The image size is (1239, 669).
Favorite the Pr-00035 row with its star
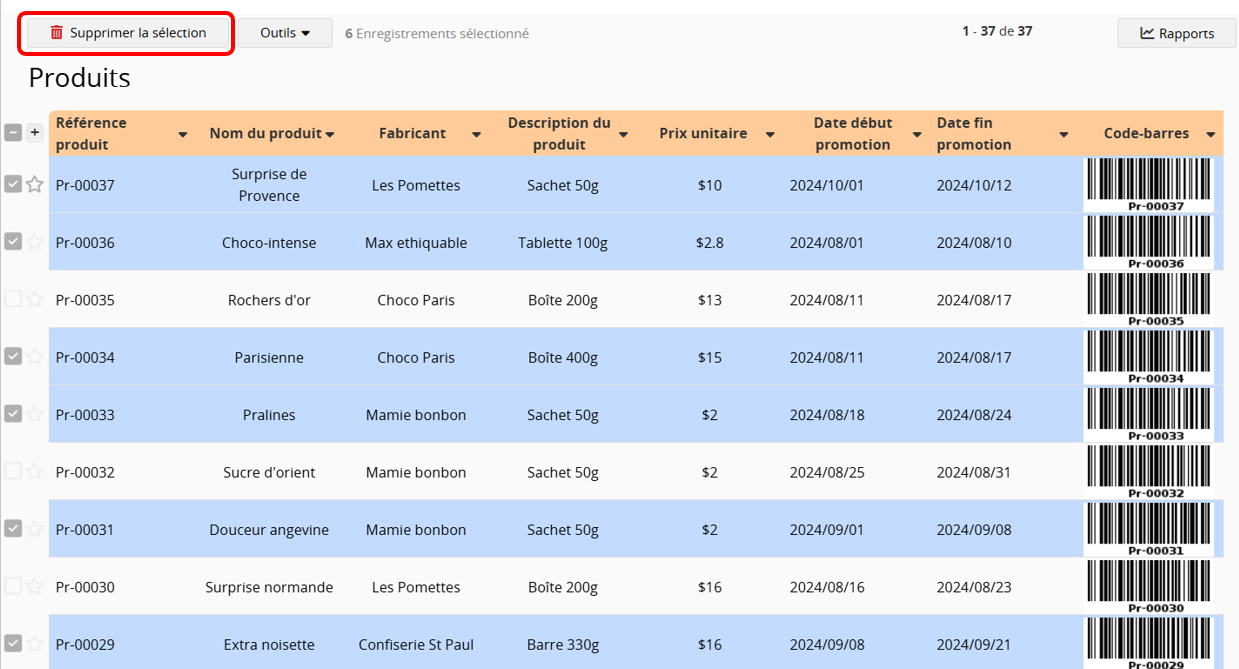(35, 300)
